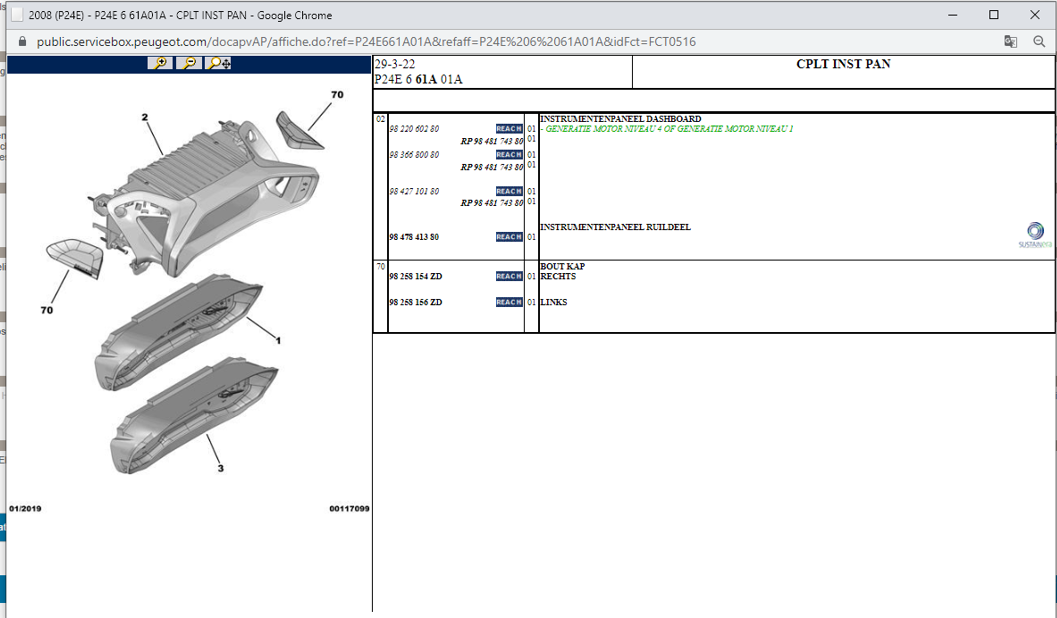Viewport: 1057px width, 618px height.
Task: Select part number 98 366 800 80
Action: point(414,155)
